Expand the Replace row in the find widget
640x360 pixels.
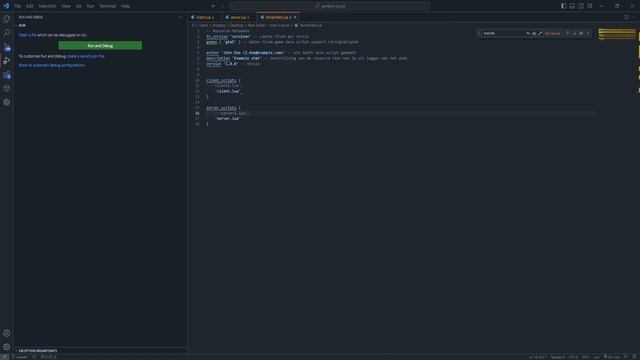[479, 33]
